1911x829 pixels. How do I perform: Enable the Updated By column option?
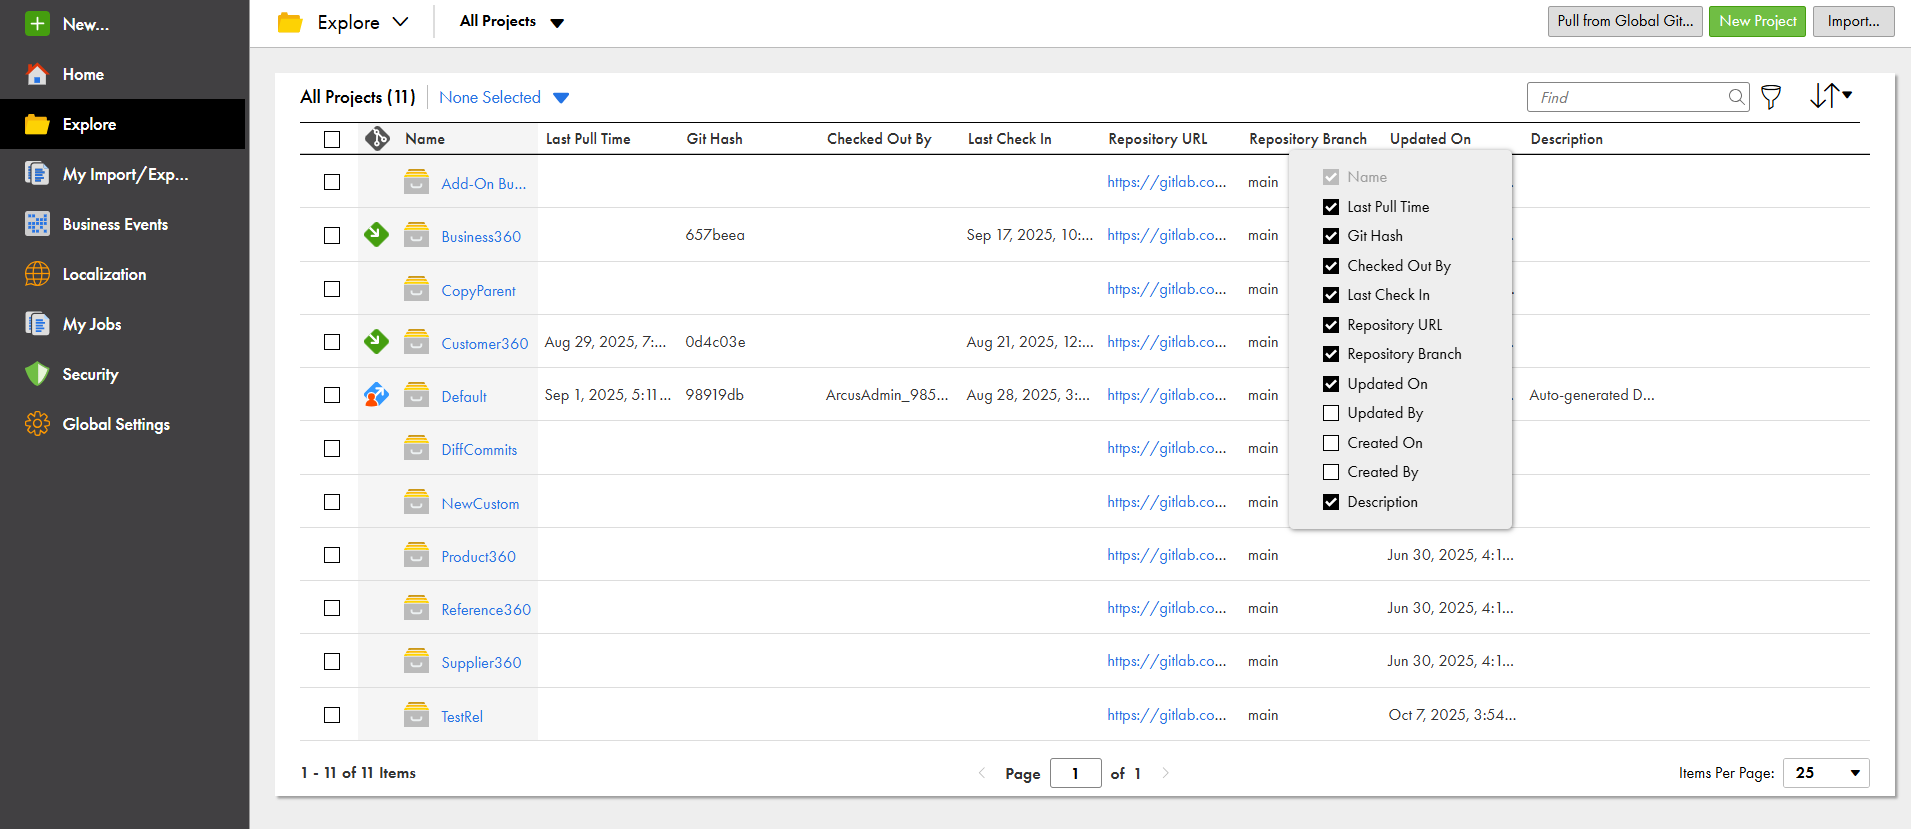point(1331,413)
